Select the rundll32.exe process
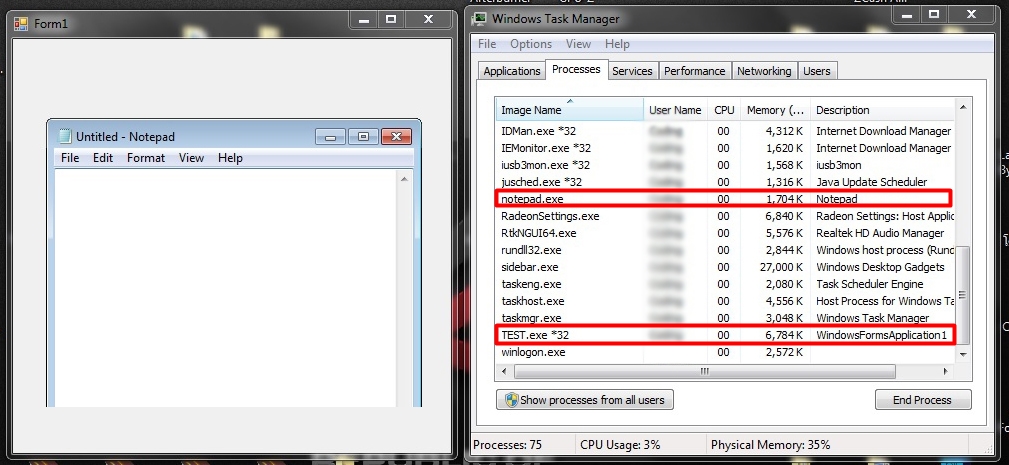Screen dimensions: 1009x465 click(x=725, y=250)
